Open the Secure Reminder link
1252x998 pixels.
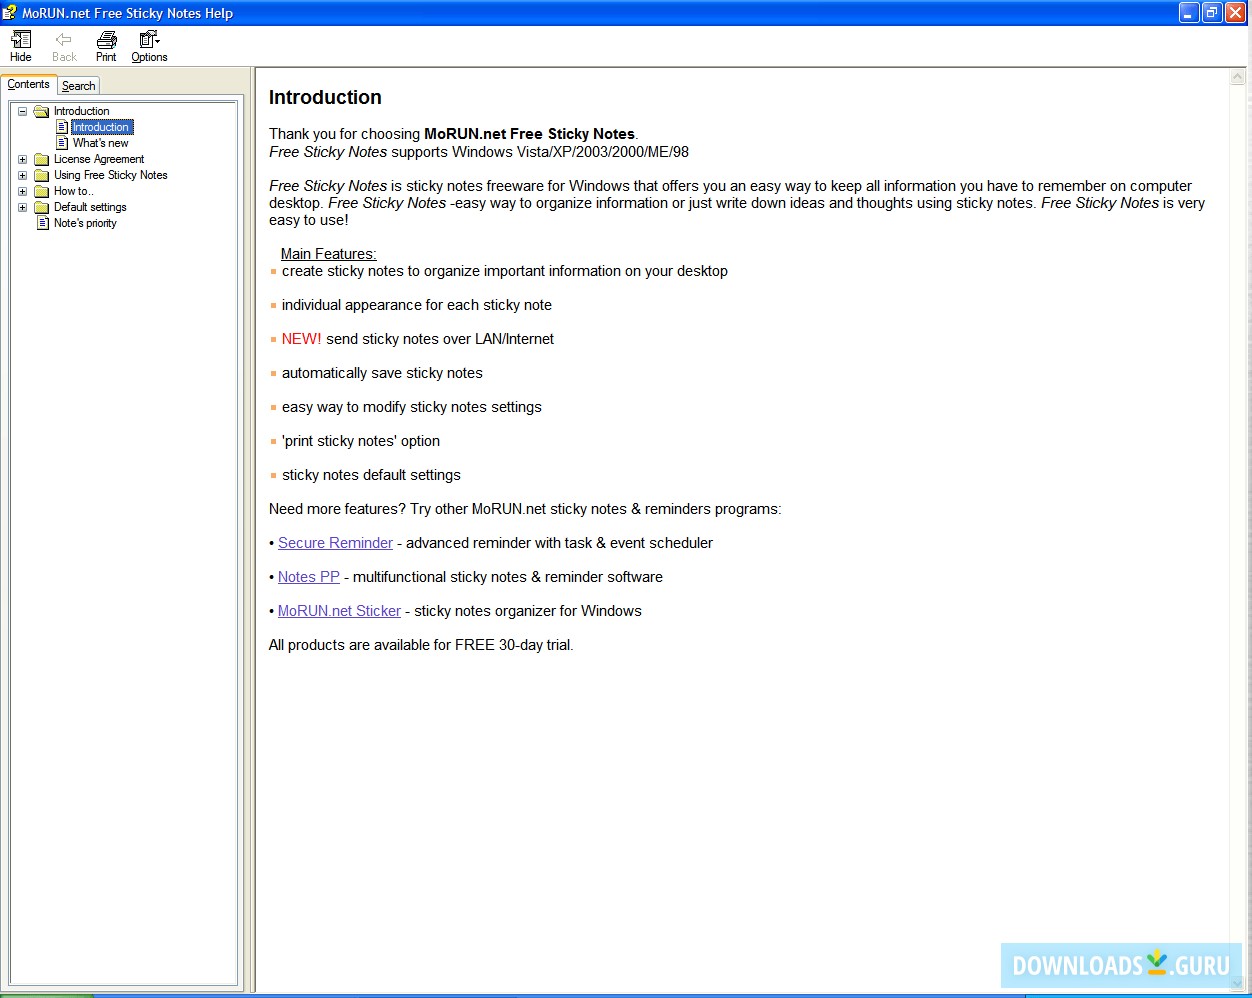[x=335, y=542]
